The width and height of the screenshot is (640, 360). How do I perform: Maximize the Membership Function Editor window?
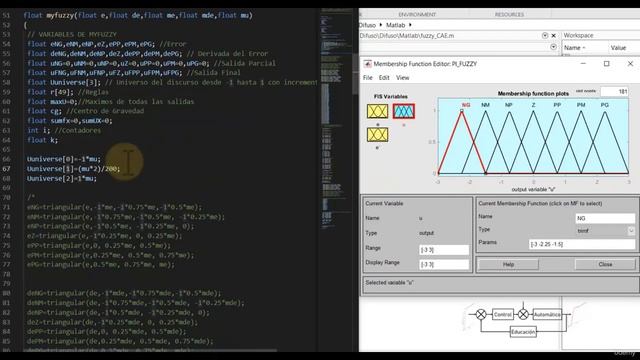pos(607,64)
